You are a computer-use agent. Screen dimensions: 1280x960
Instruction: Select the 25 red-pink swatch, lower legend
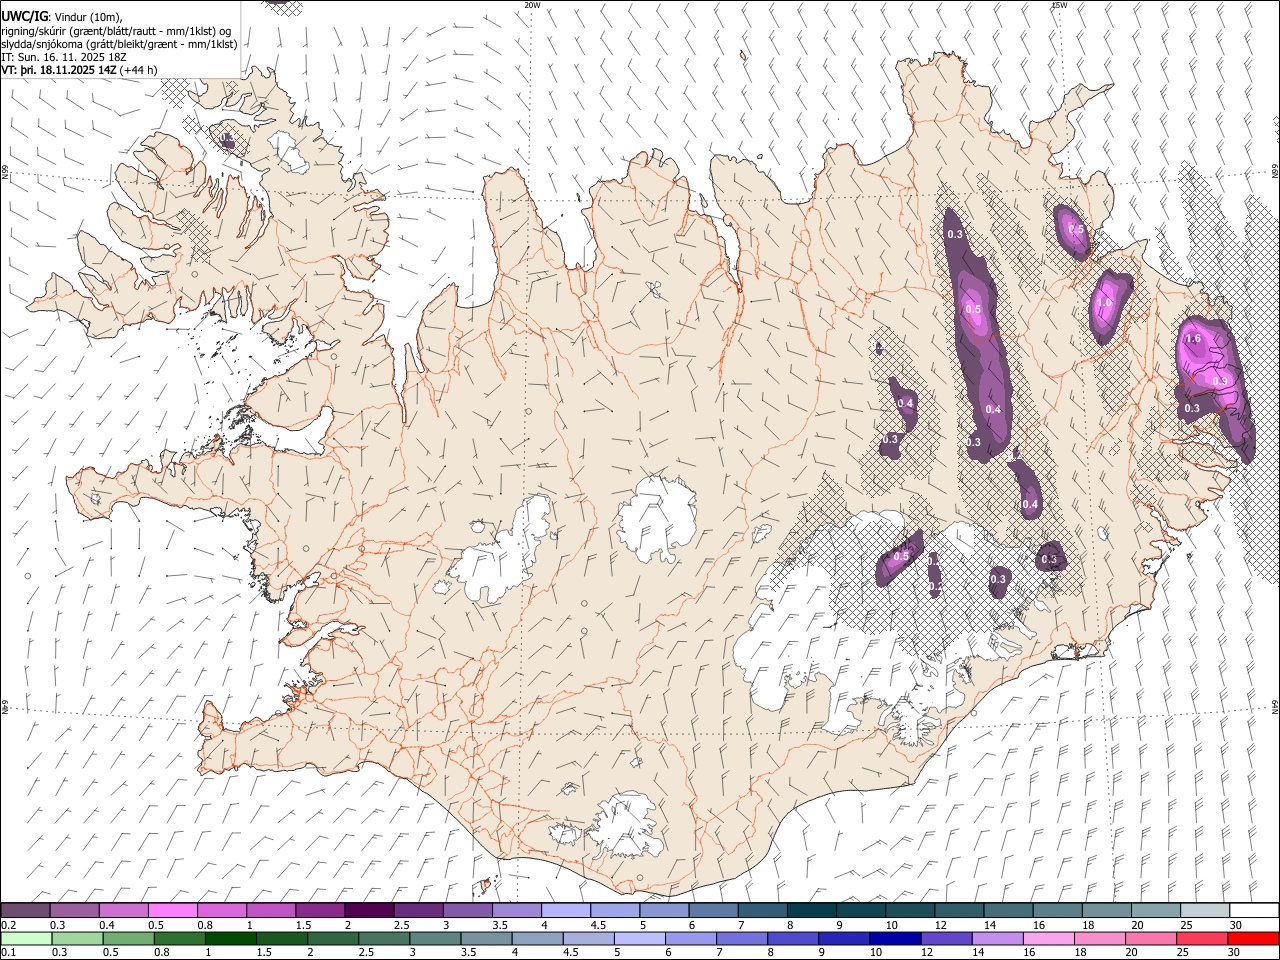click(1200, 939)
